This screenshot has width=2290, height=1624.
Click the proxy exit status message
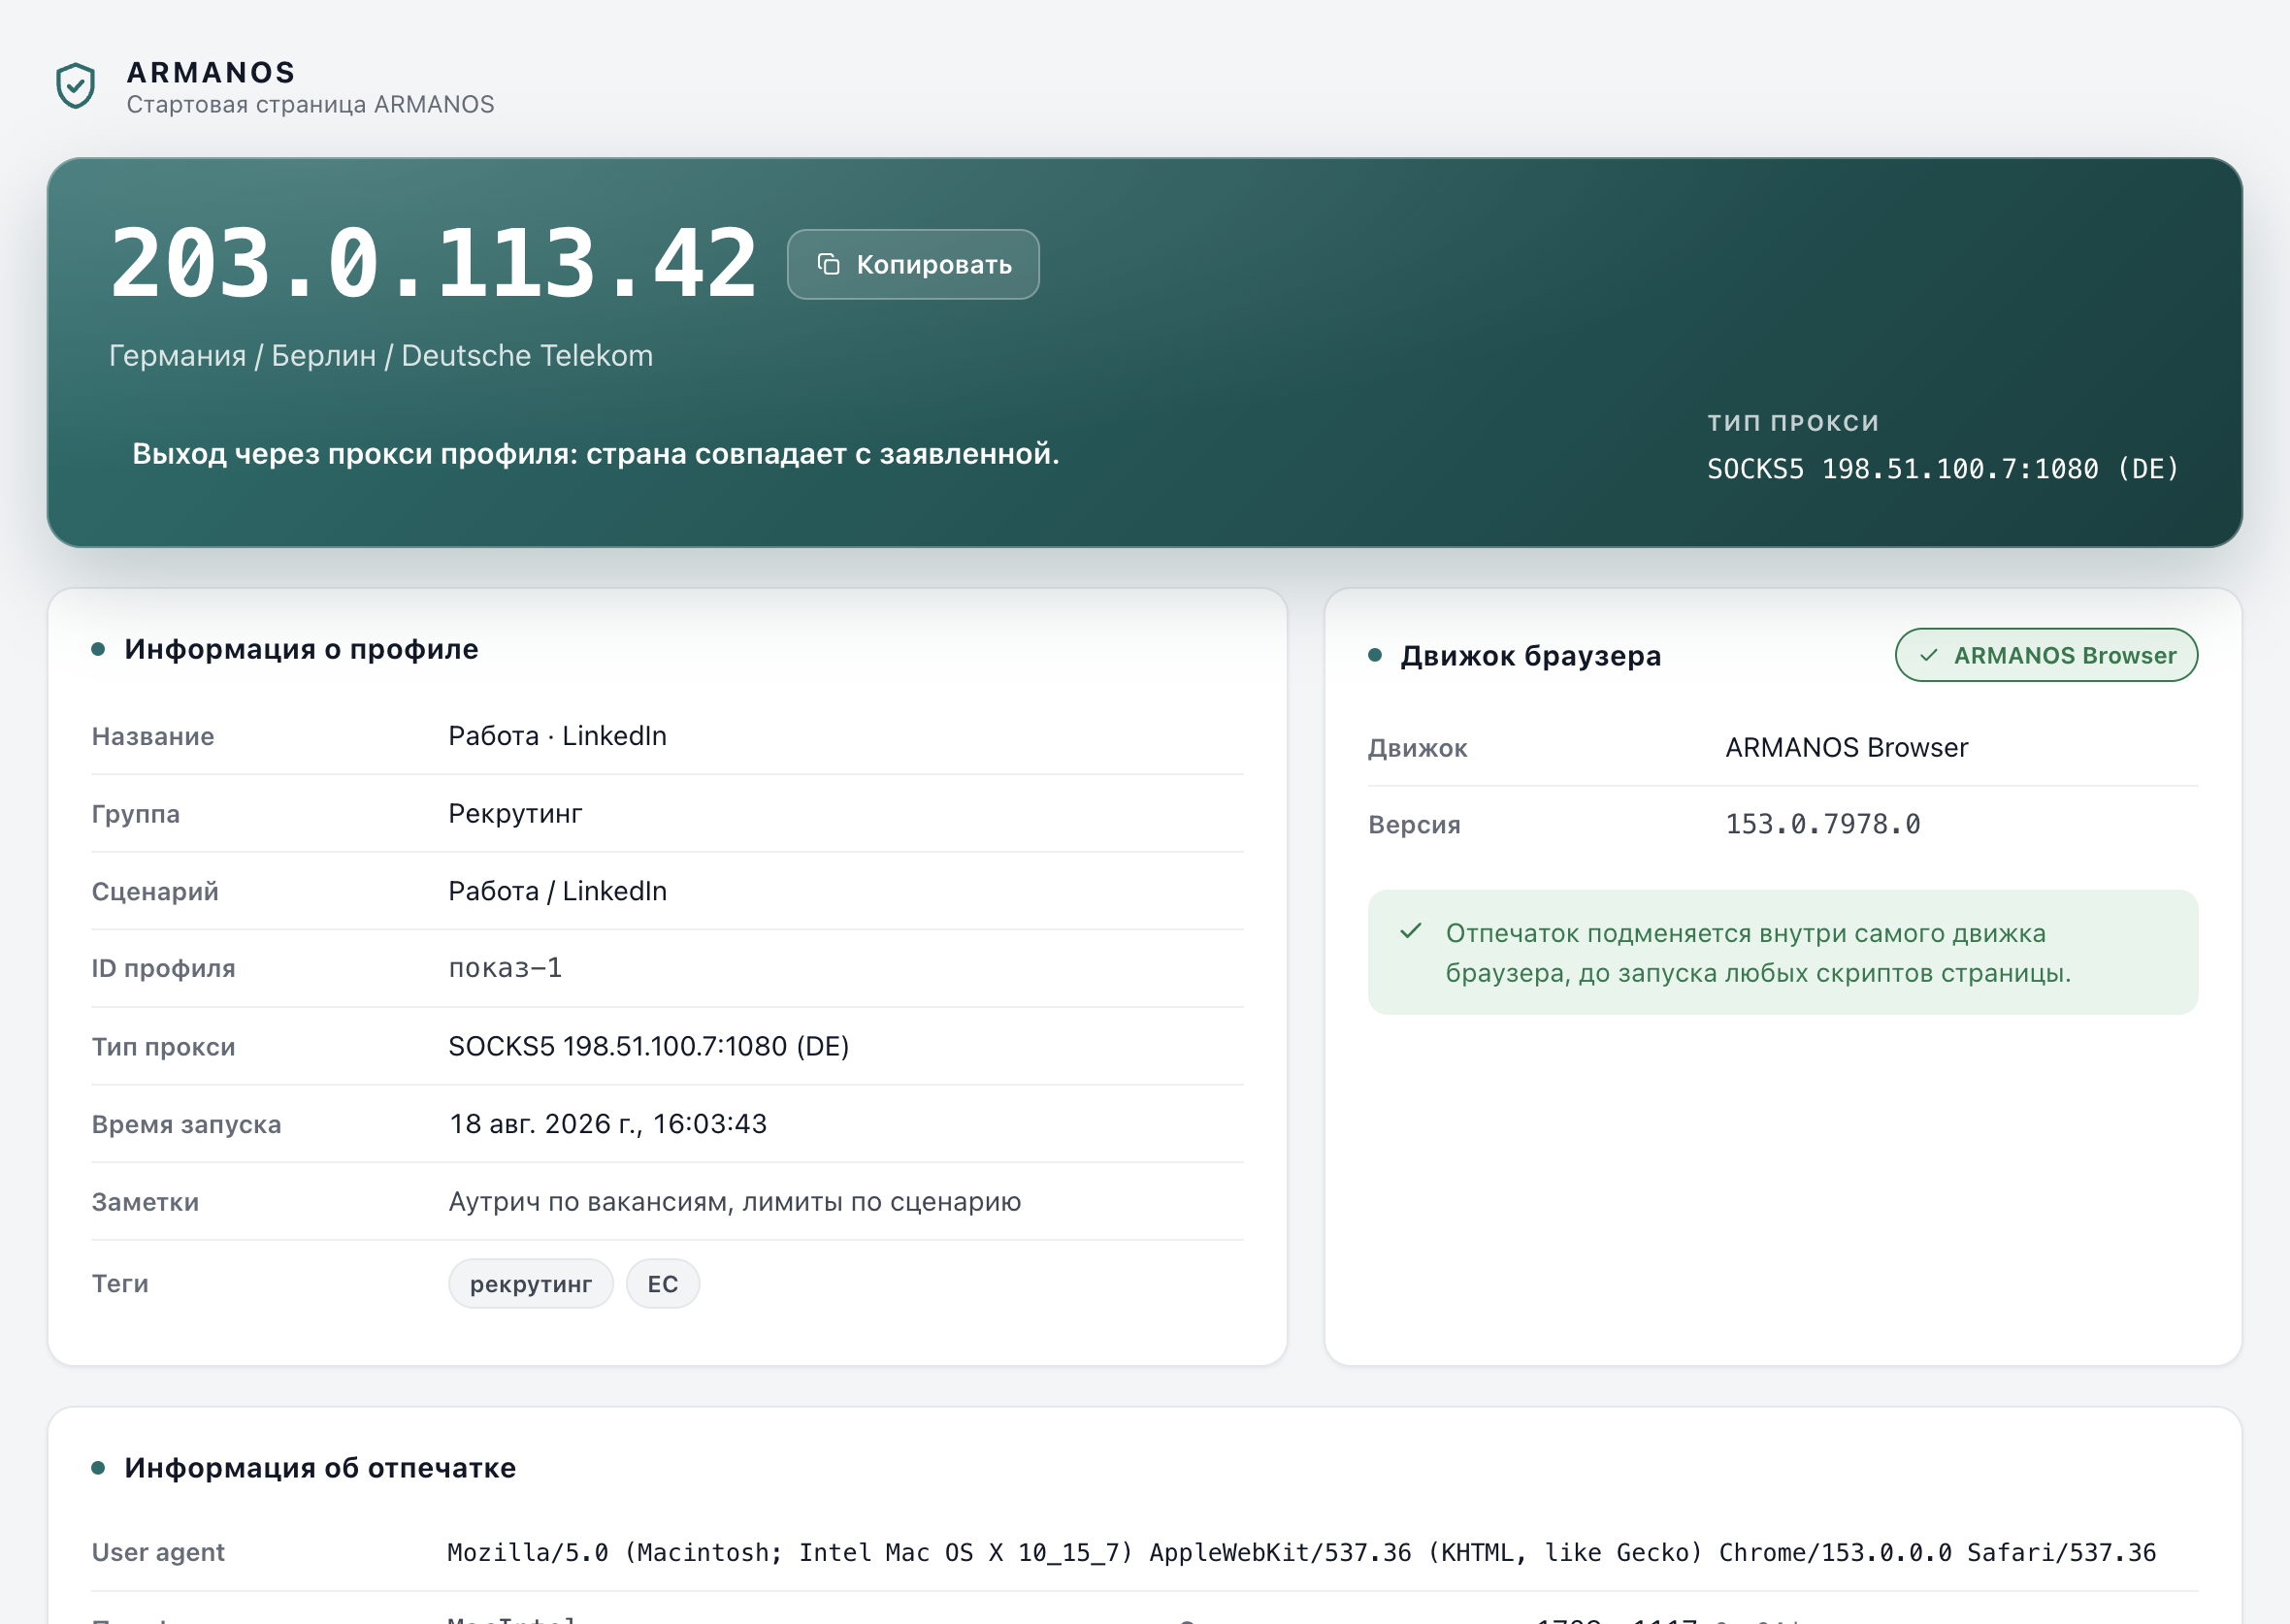[596, 453]
